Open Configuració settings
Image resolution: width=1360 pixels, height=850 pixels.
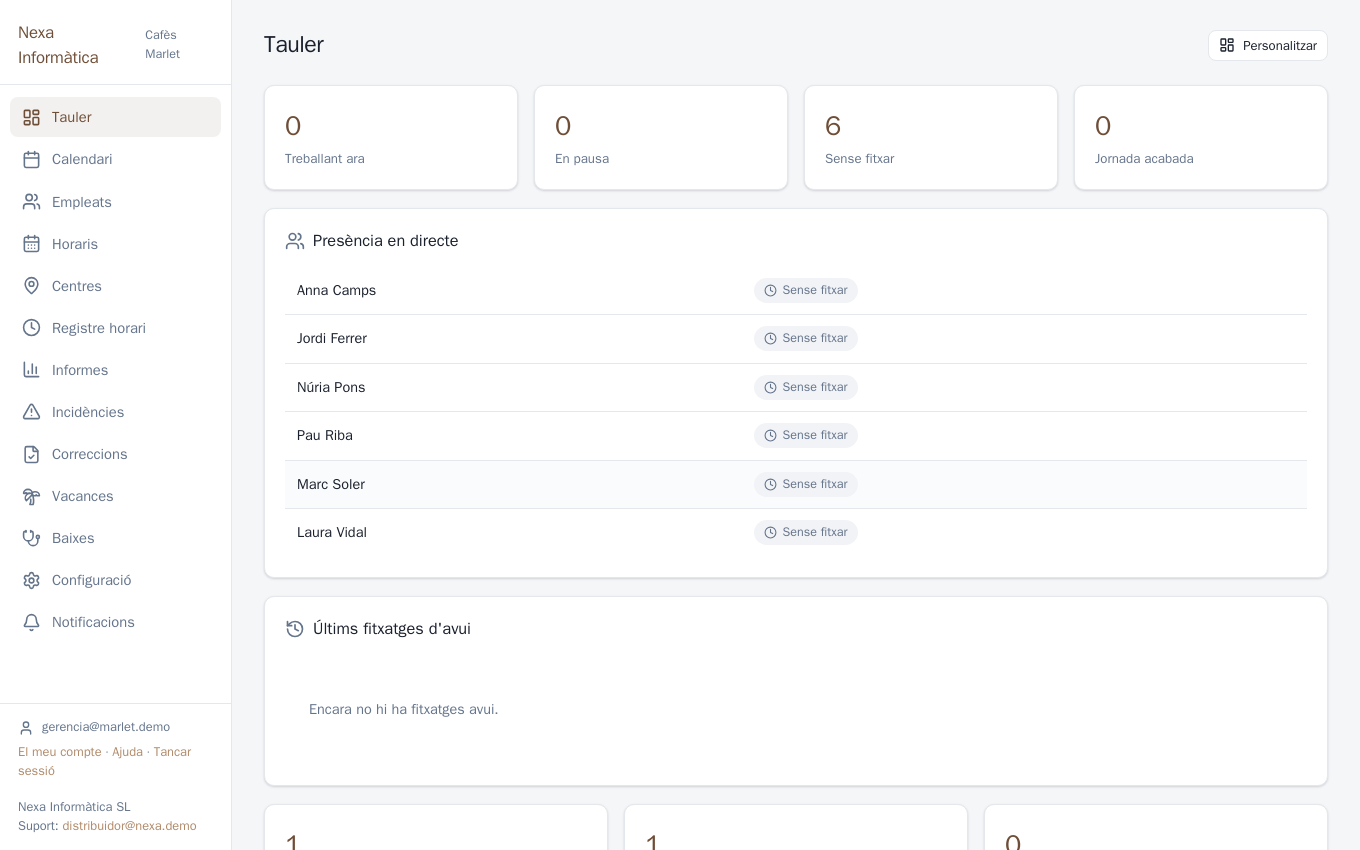115,580
